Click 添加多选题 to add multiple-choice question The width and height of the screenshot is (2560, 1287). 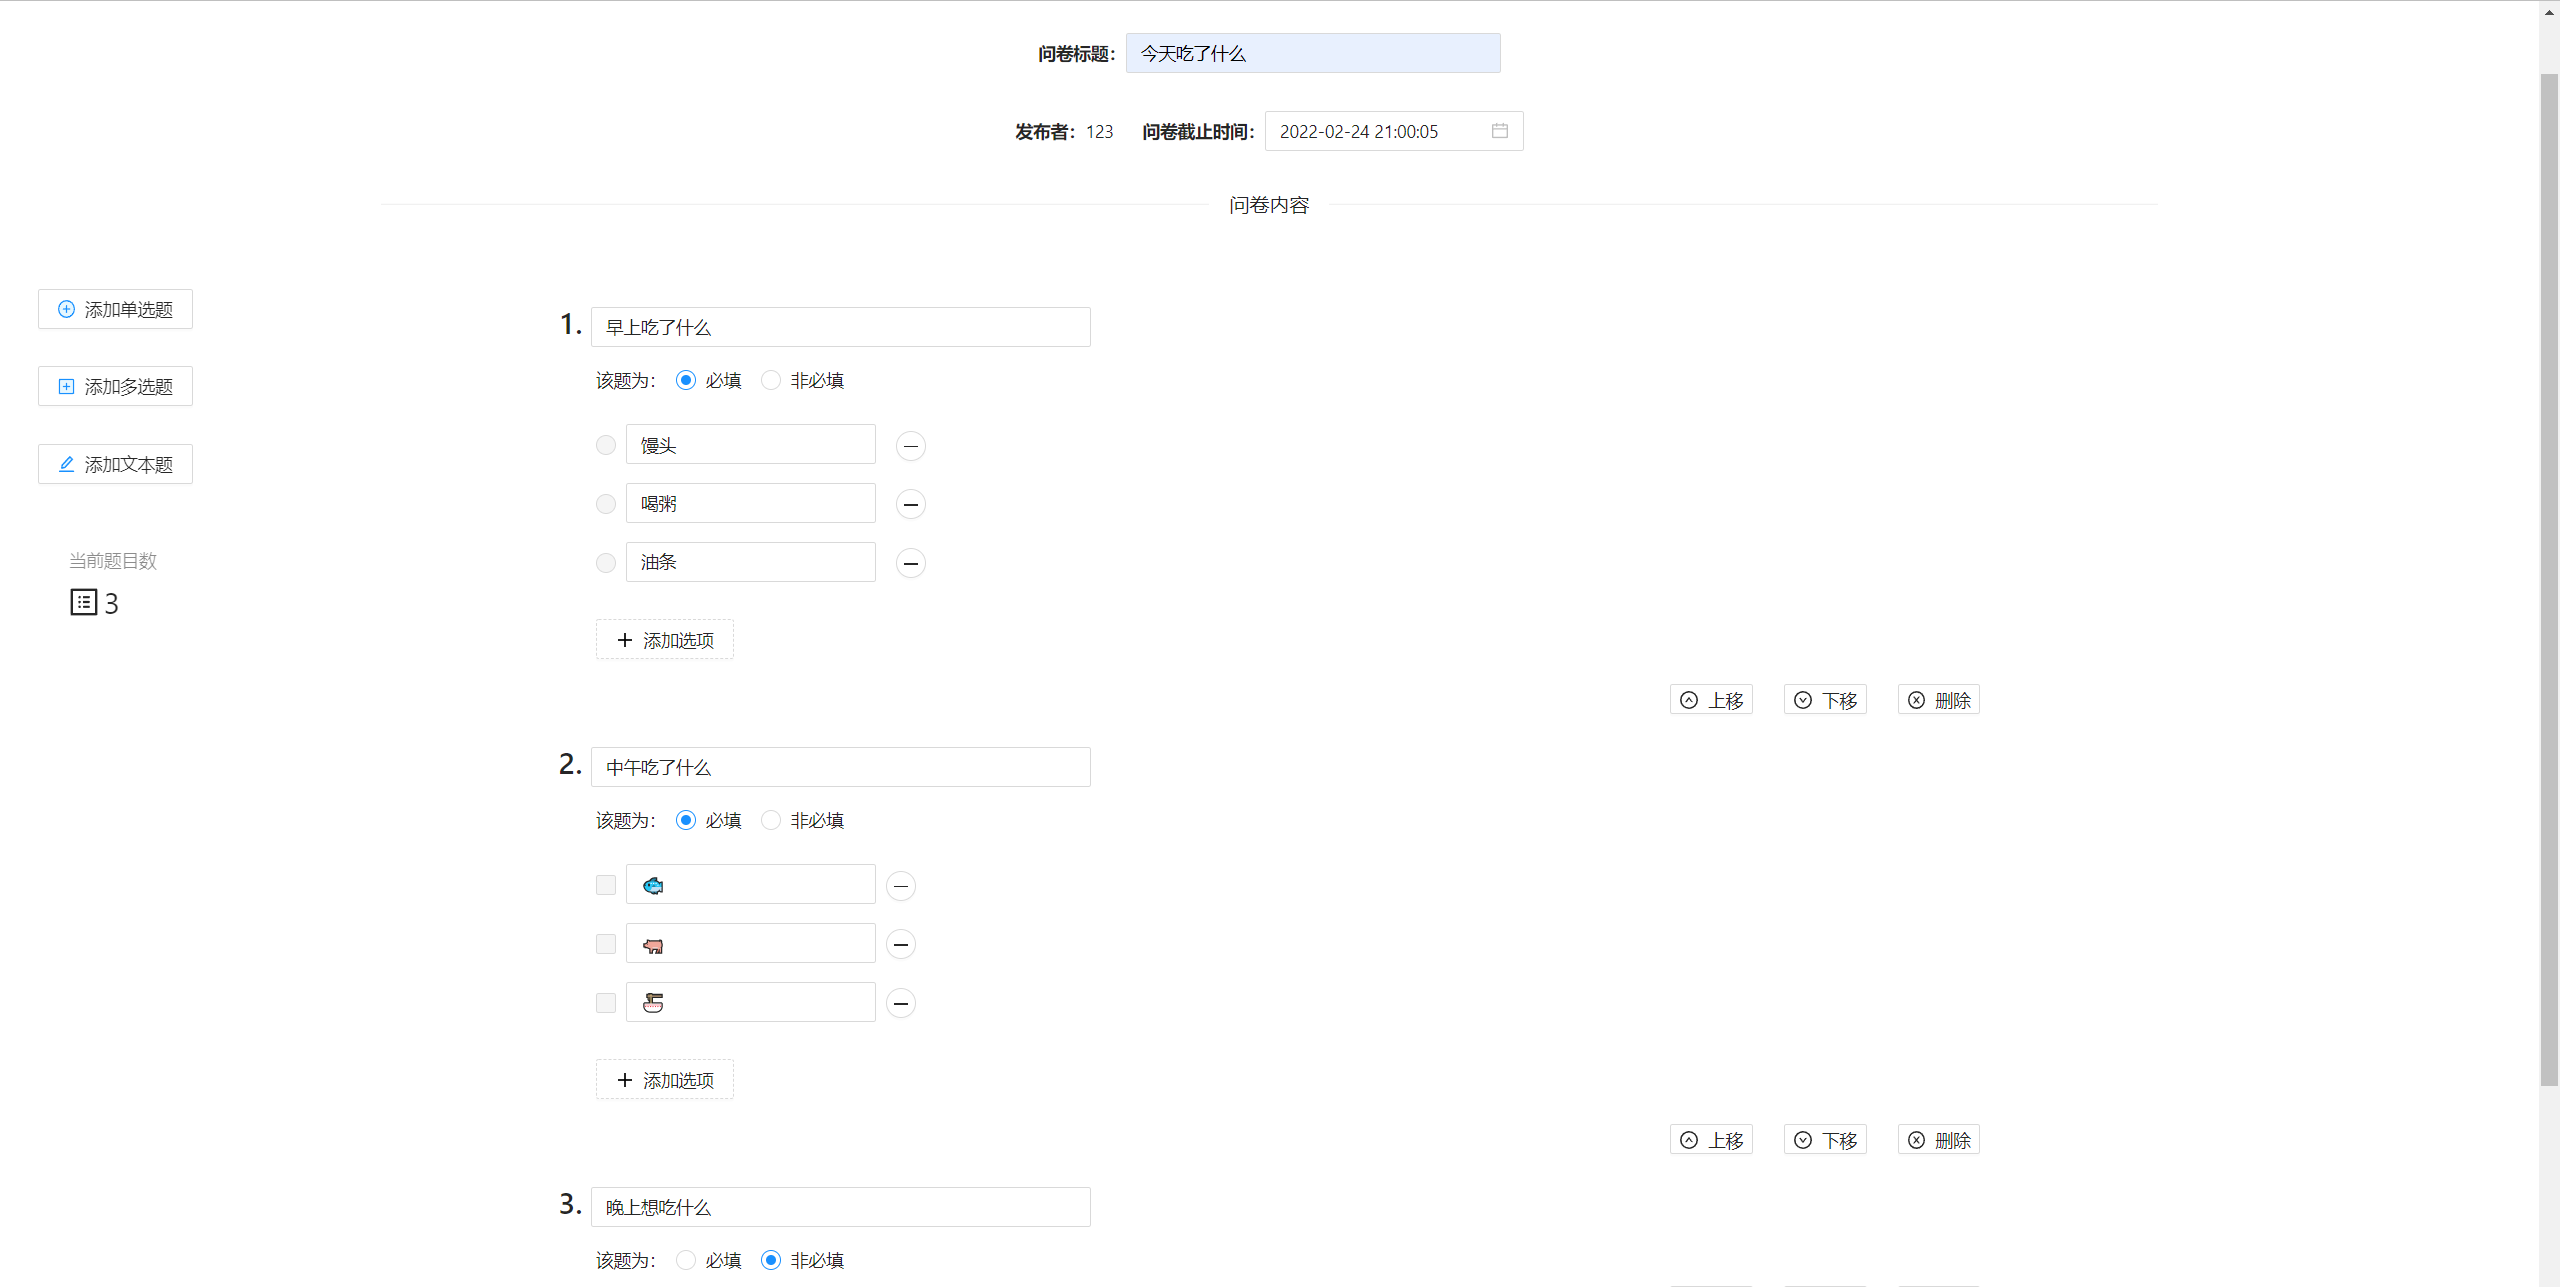[114, 386]
